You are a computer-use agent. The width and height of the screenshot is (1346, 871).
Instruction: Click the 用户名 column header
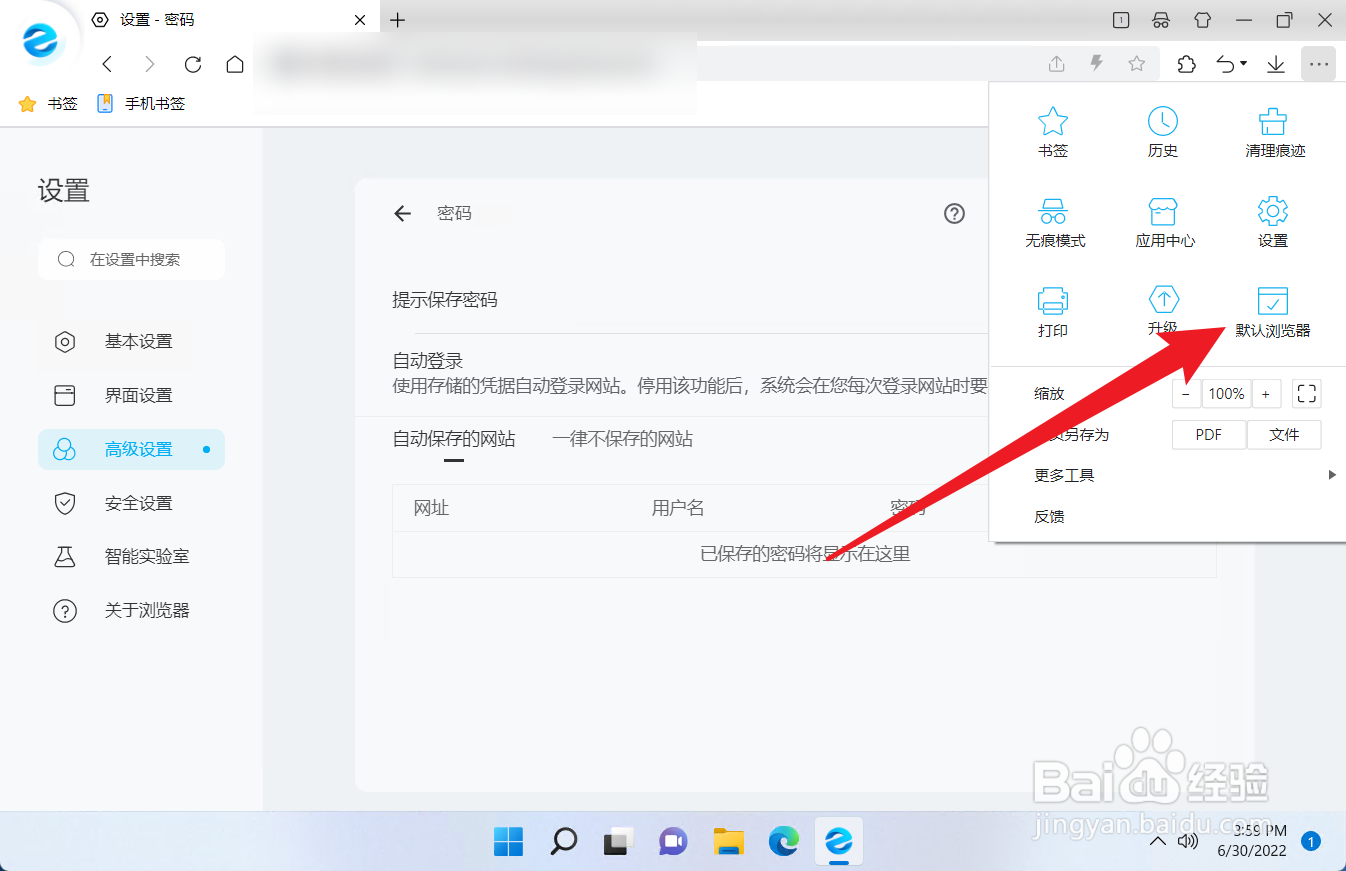pyautogui.click(x=678, y=508)
